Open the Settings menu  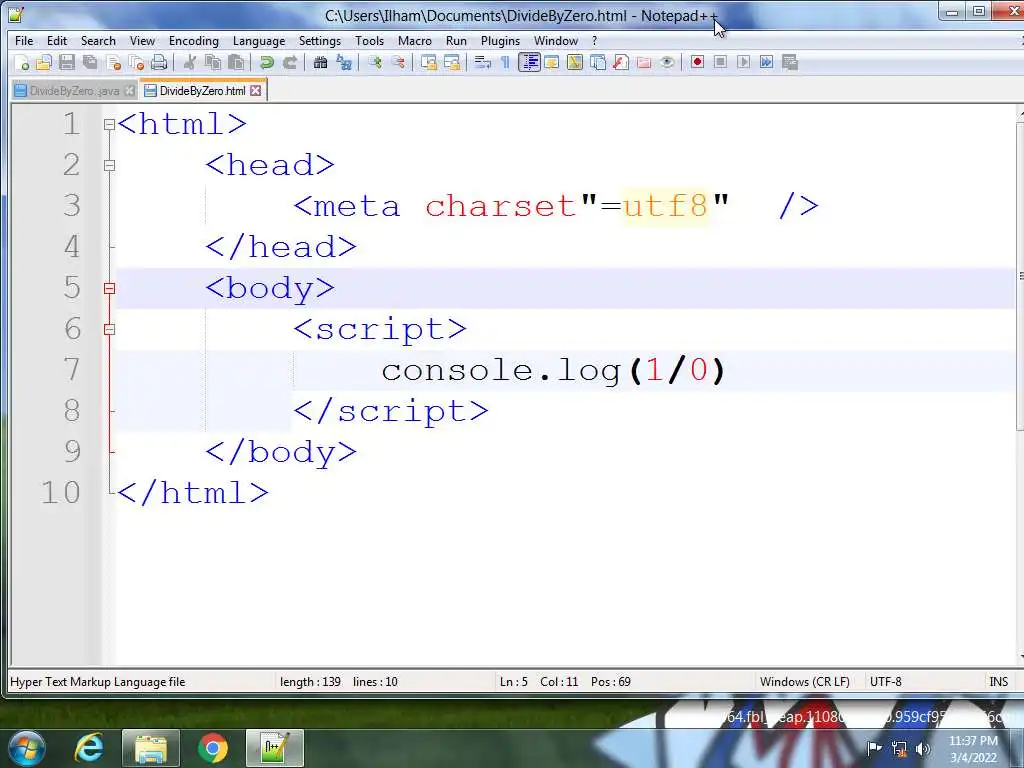tap(319, 40)
